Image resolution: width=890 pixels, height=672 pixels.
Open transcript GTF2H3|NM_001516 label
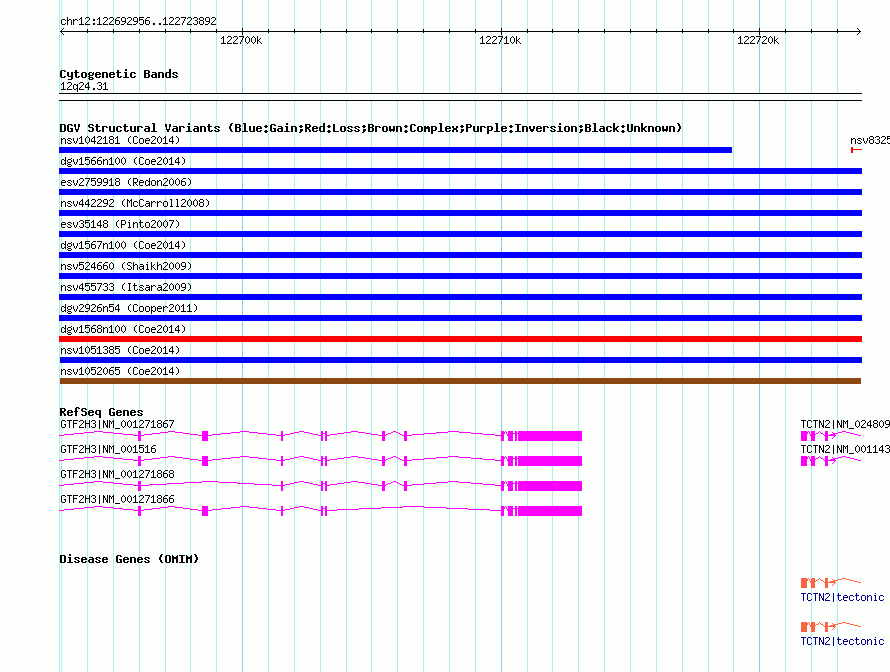(108, 450)
